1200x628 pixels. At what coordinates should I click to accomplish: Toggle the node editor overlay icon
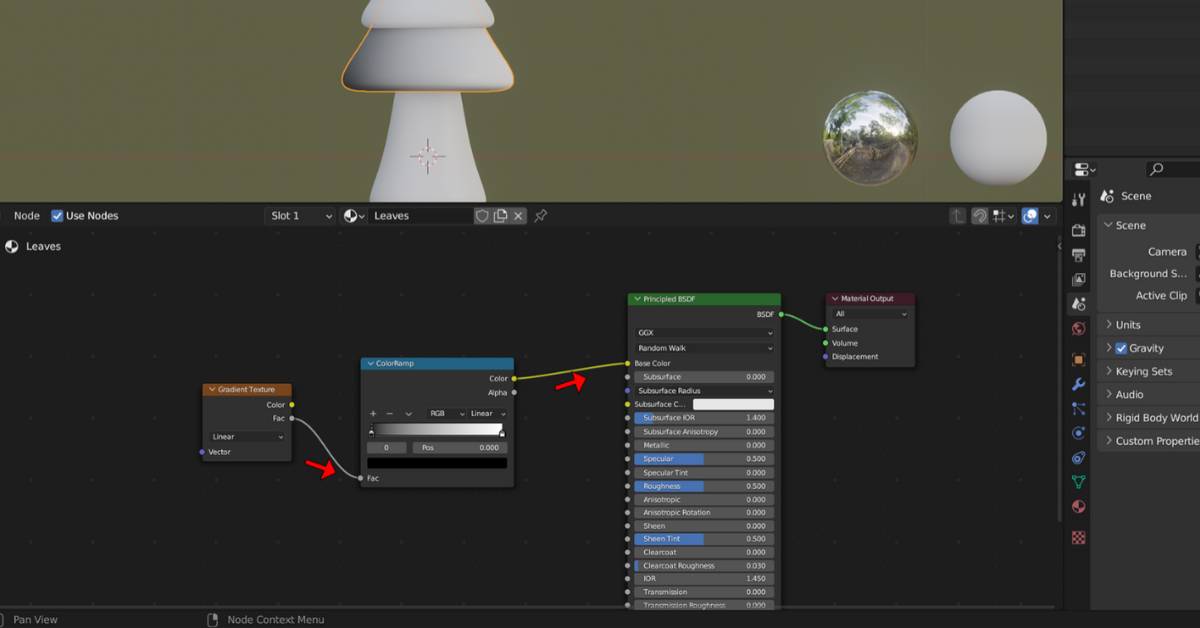[1030, 215]
